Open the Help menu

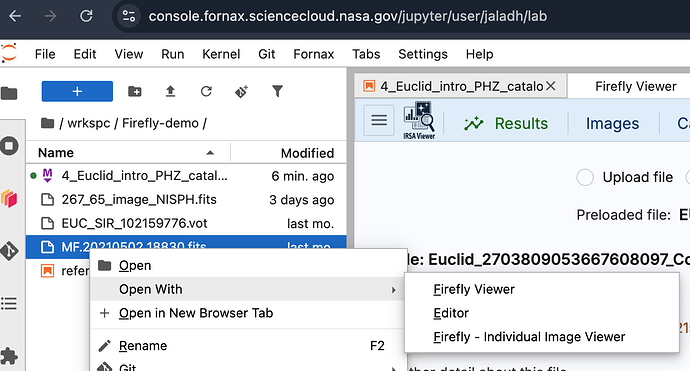(x=479, y=54)
